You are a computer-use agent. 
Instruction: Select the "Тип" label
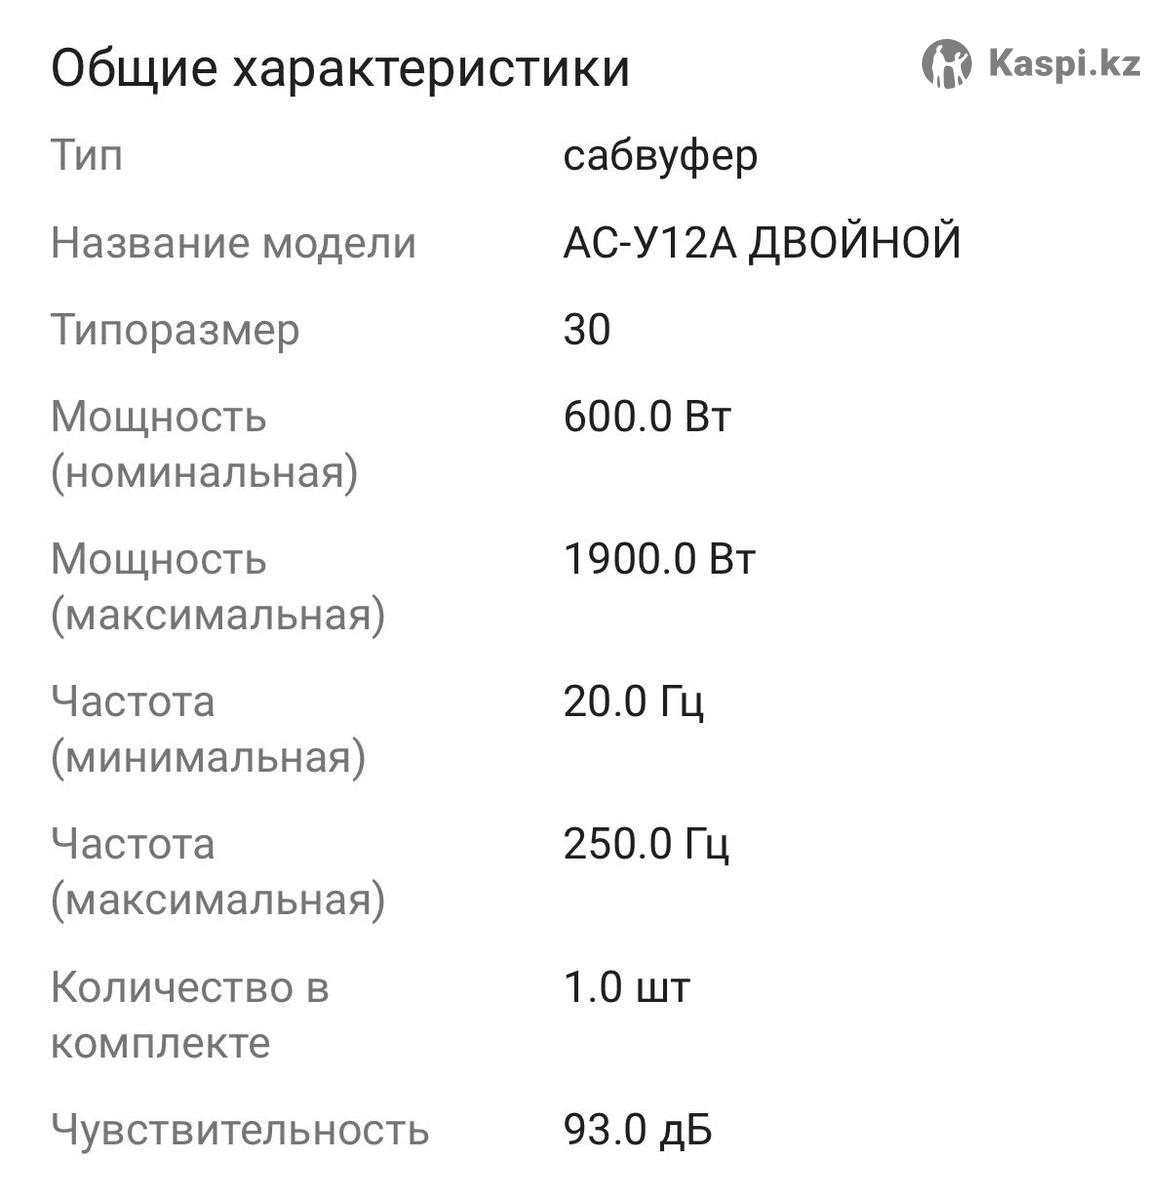(87, 156)
